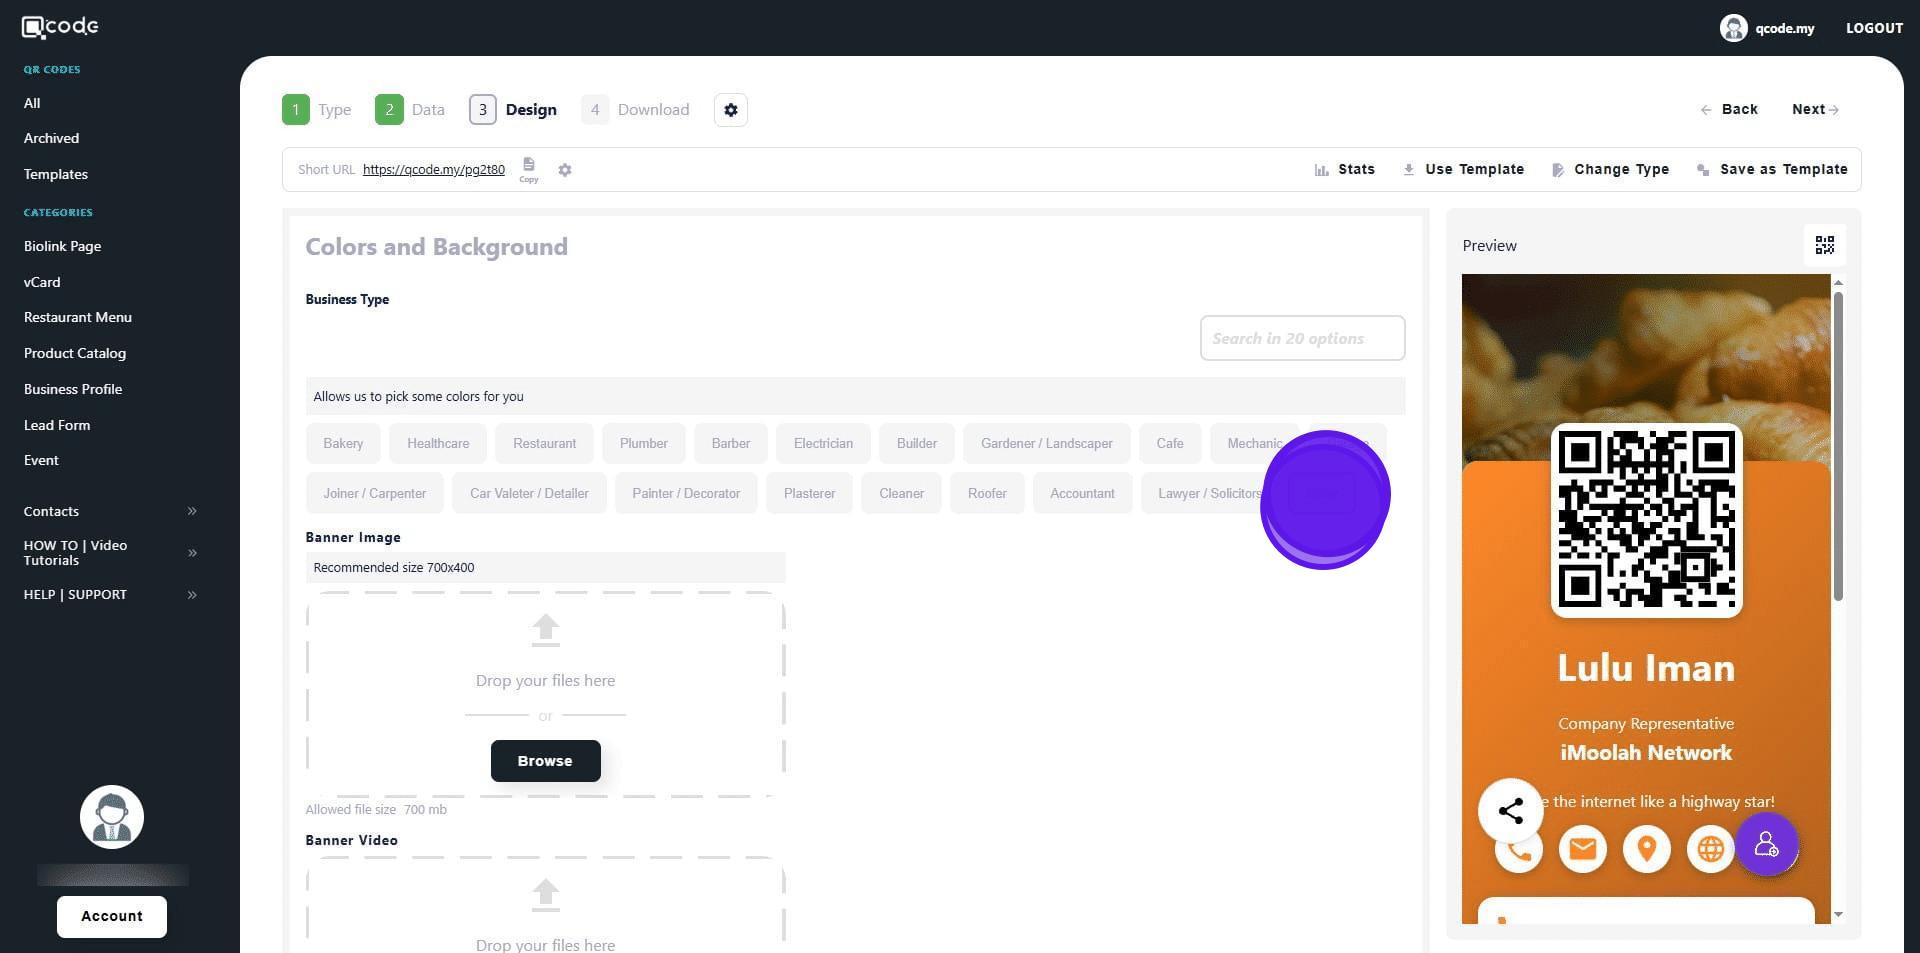The height and width of the screenshot is (953, 1920).
Task: Click the email envelope icon in the preview
Action: 1582,850
